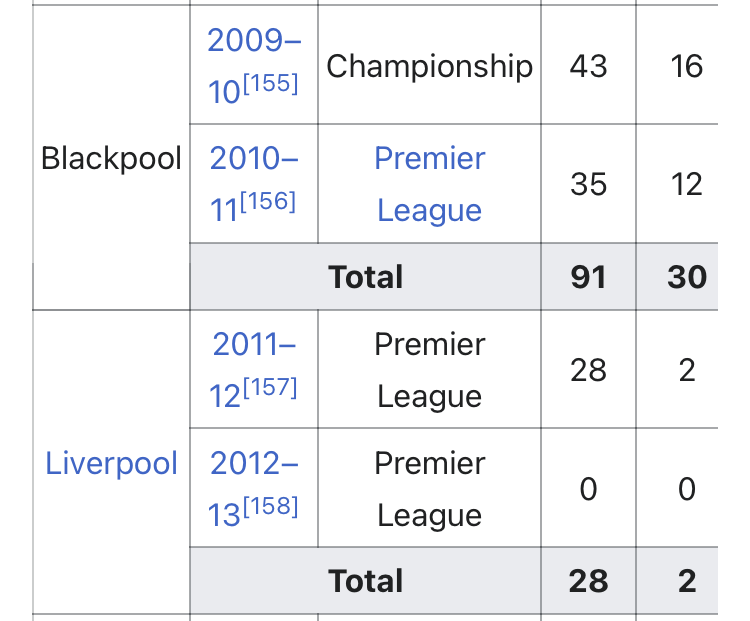Viewport: 750px width, 621px height.
Task: Open citation reference 157
Action: (x=270, y=388)
